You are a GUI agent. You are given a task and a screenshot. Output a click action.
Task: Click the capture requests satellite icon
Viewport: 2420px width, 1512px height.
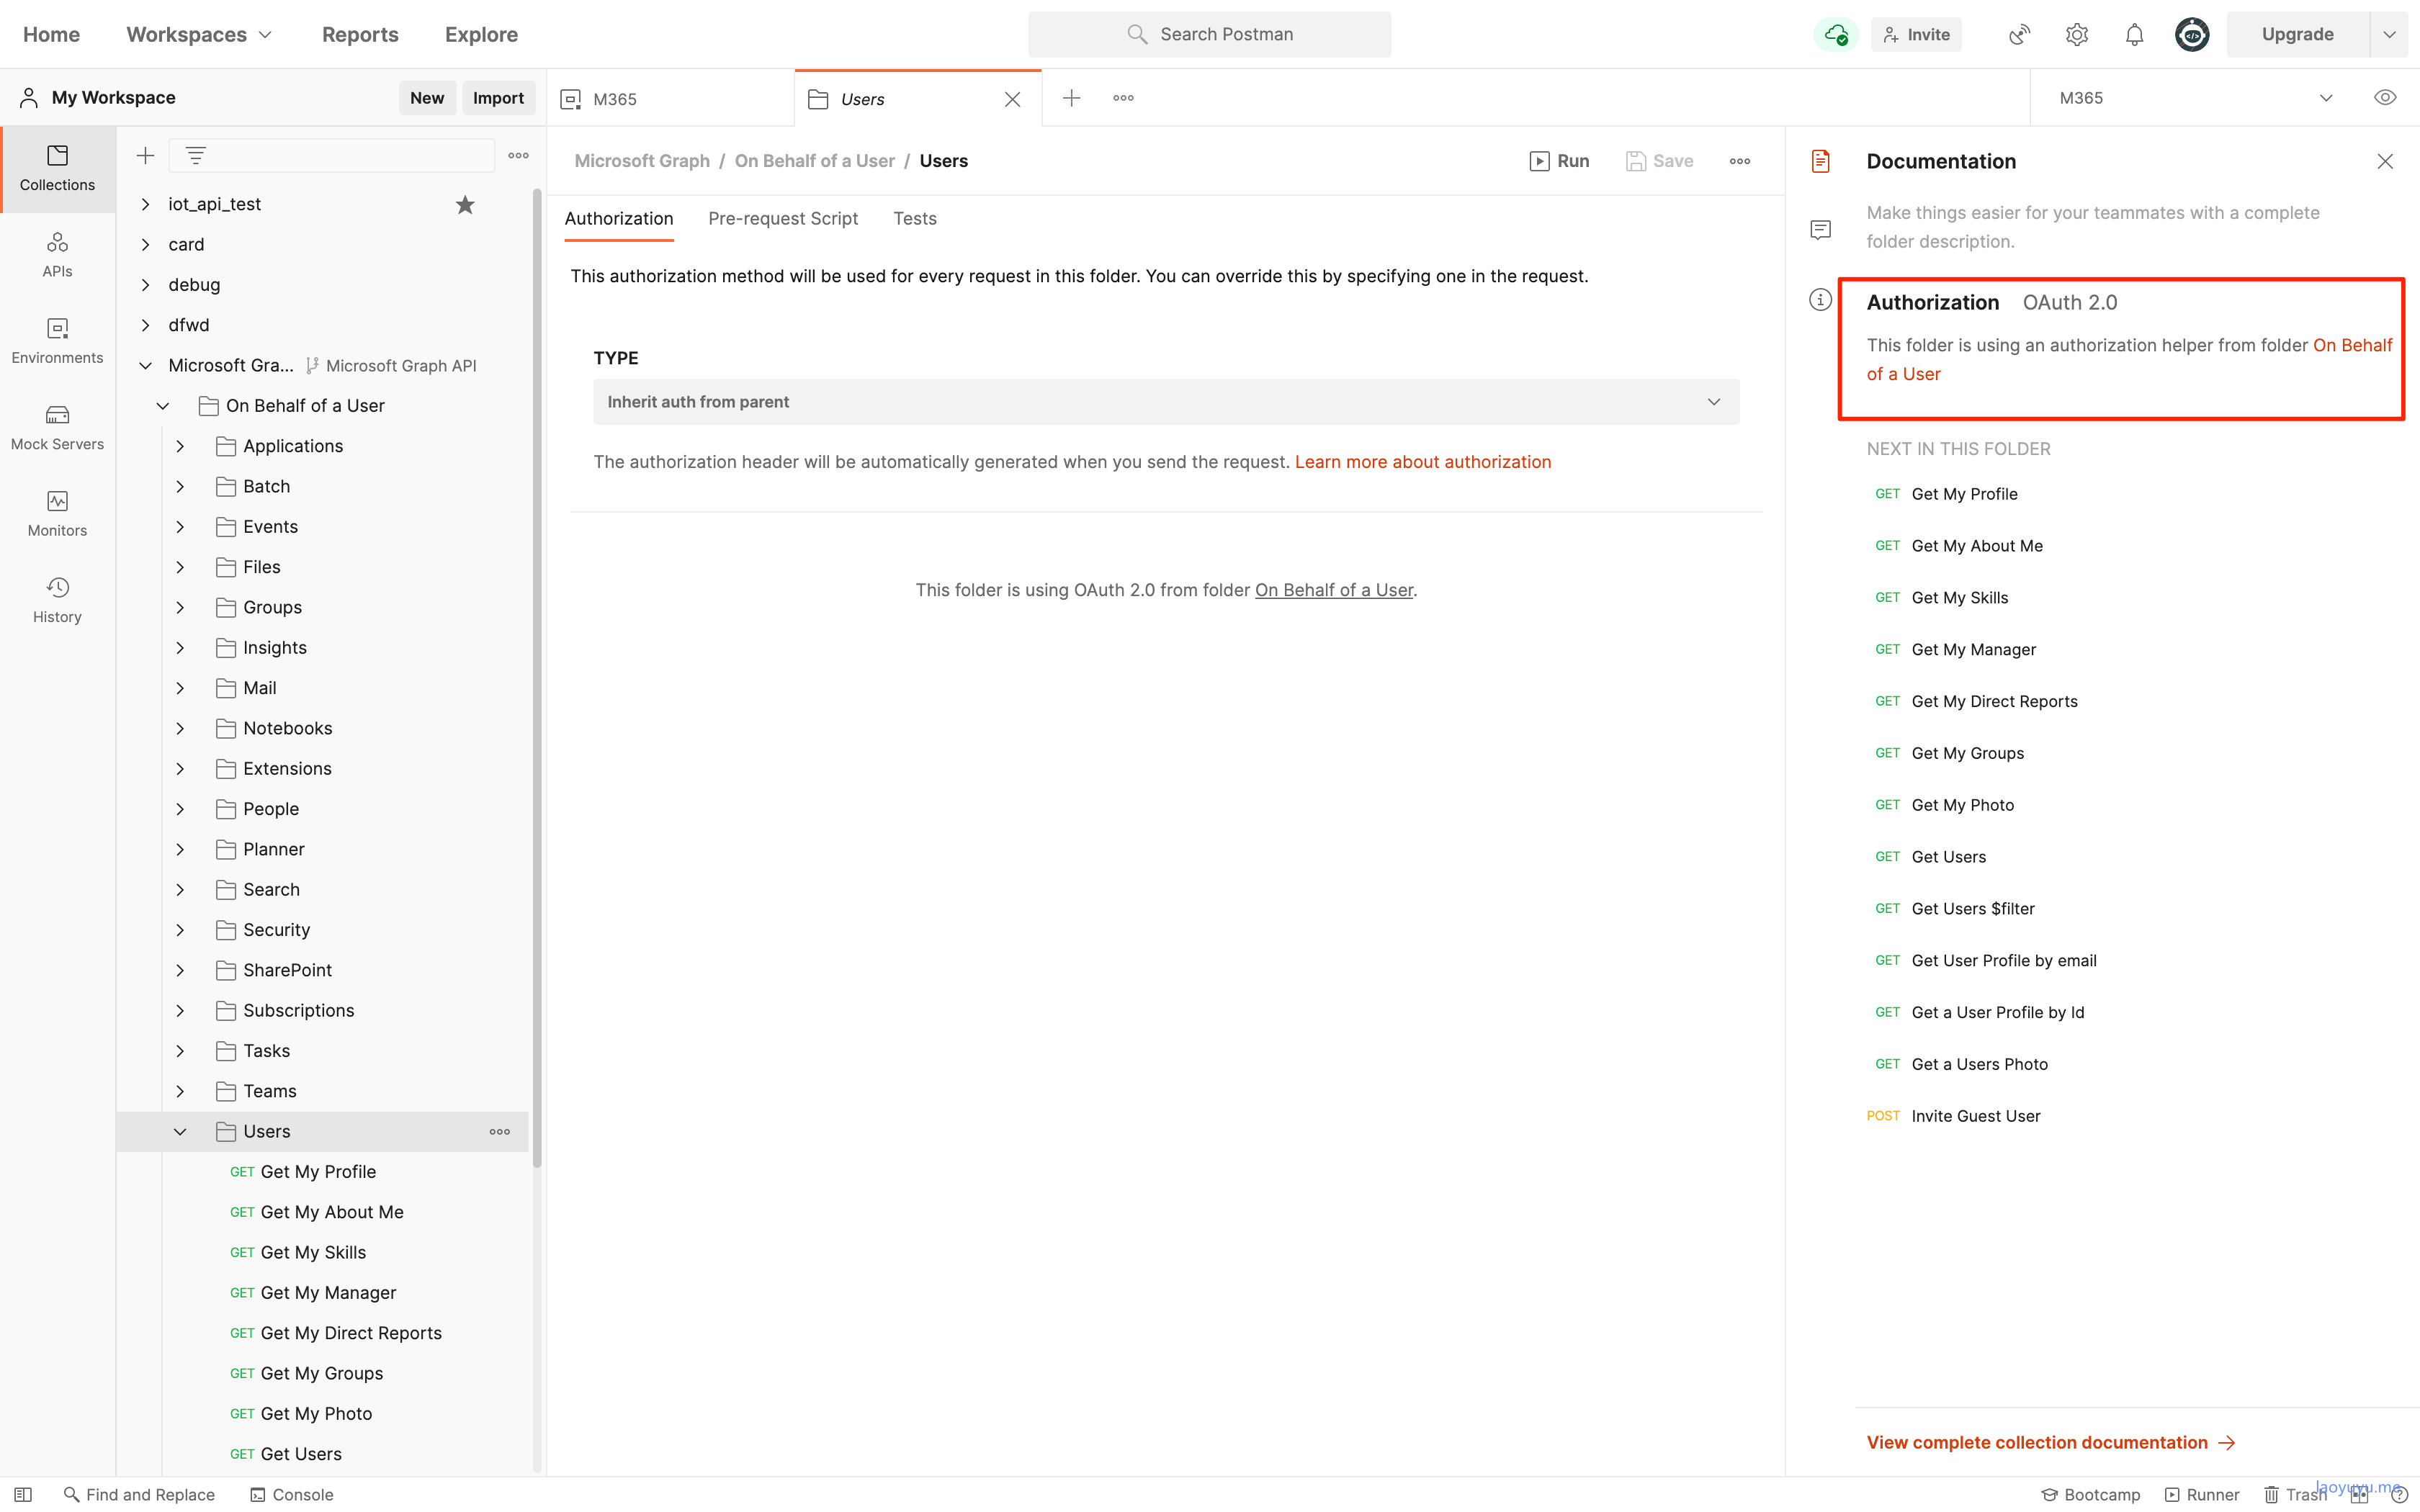coord(2019,34)
